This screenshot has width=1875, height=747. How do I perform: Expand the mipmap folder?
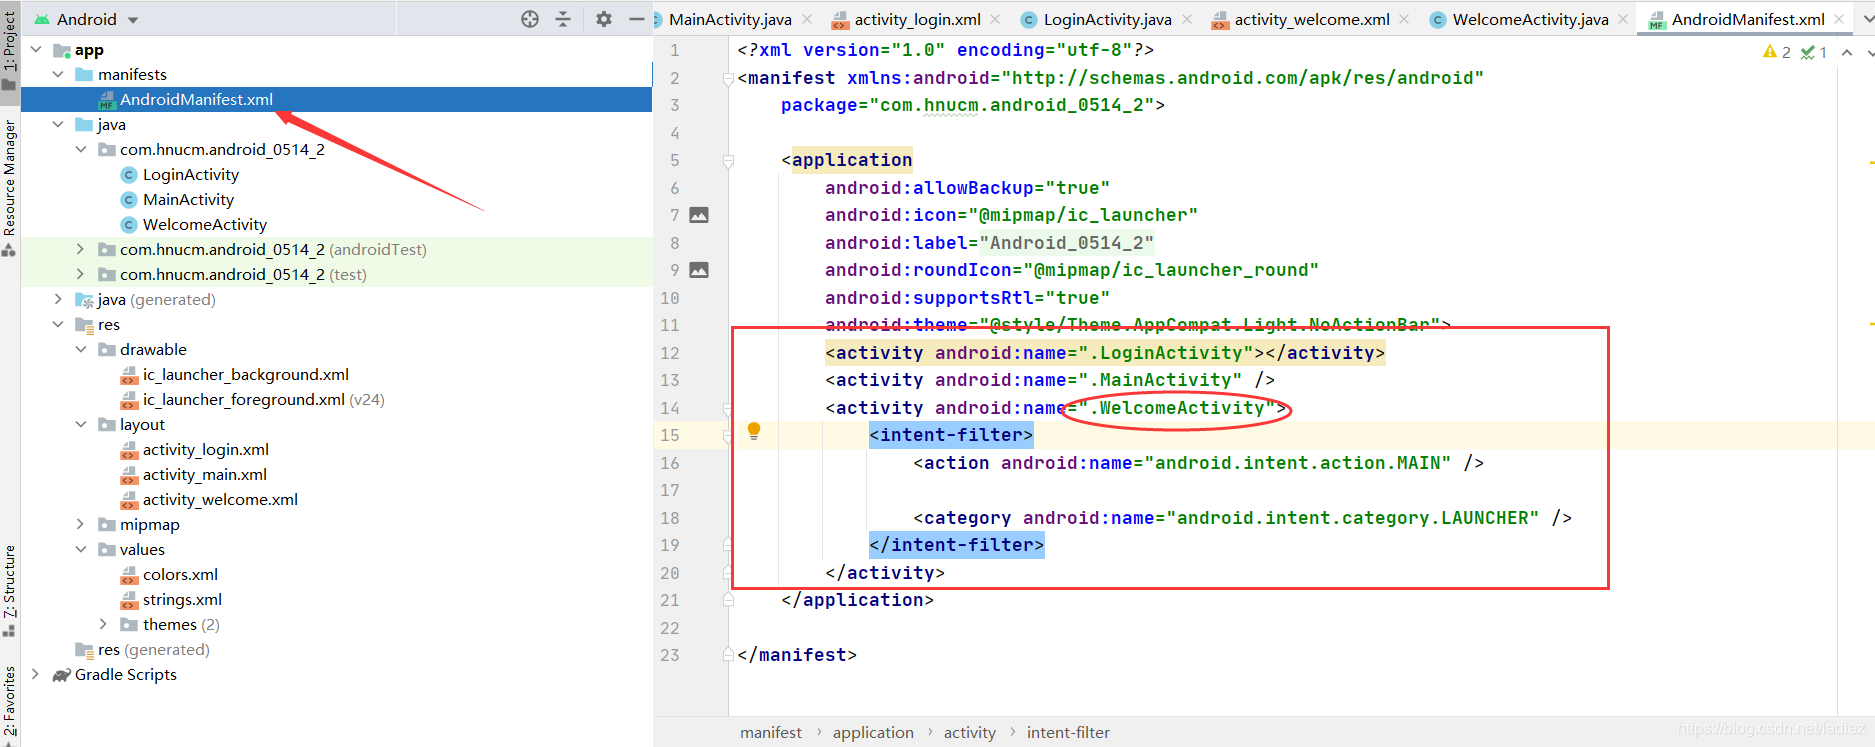(81, 524)
